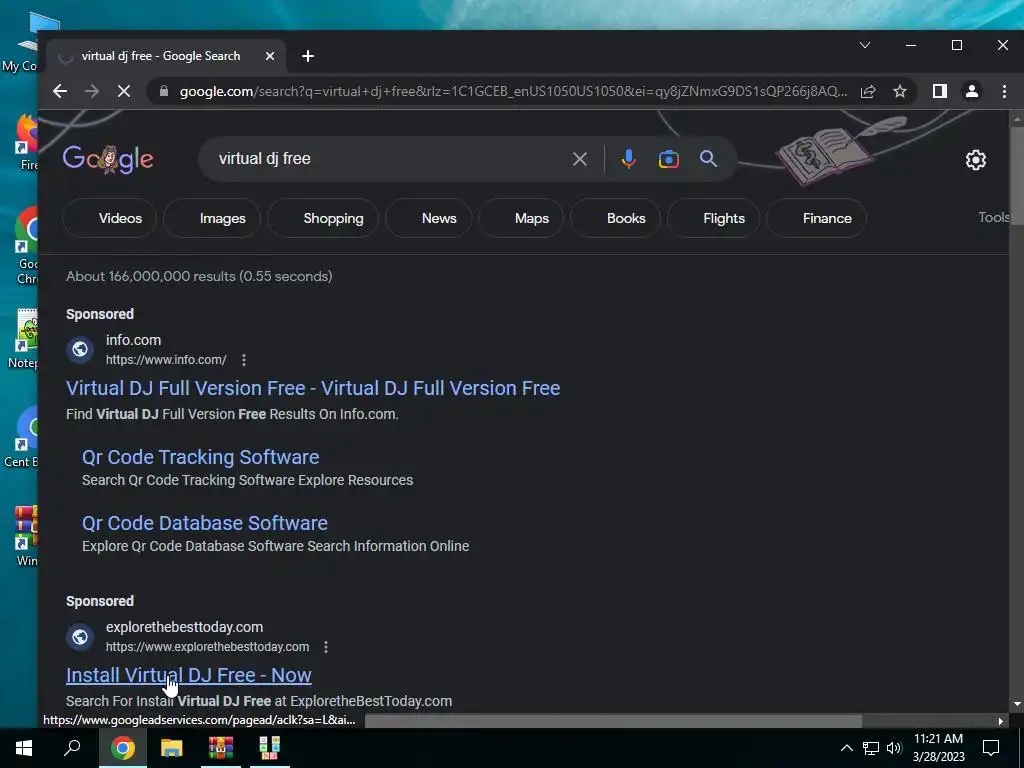1024x768 pixels.
Task: Open Qr Code Tracking Software link
Action: click(x=200, y=457)
